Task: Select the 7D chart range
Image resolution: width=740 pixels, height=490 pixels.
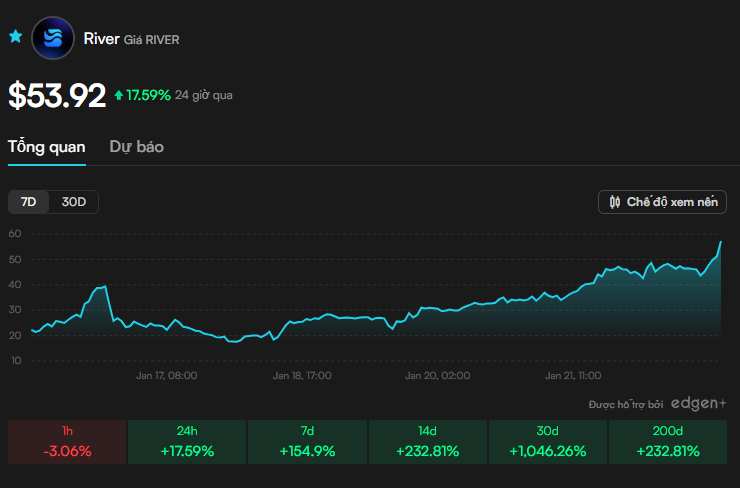Action: click(28, 202)
